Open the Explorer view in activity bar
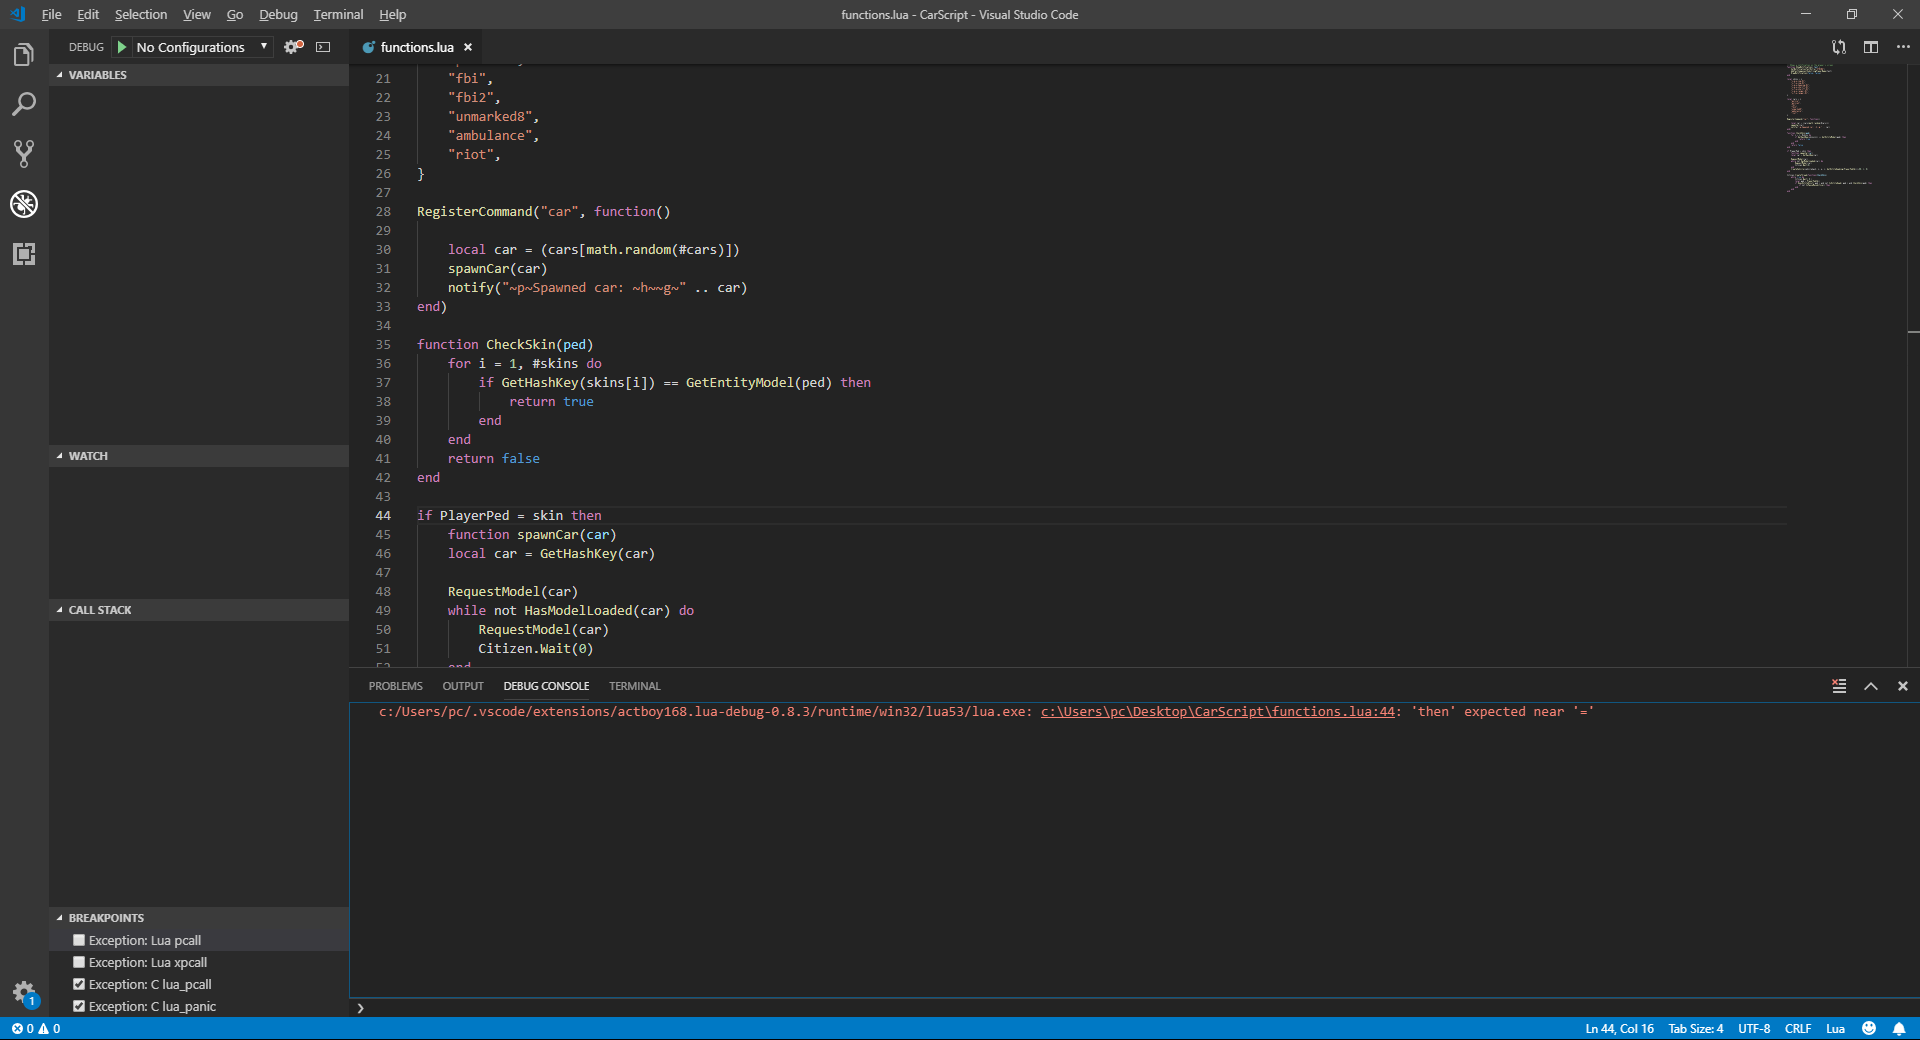1920x1040 pixels. 24,55
